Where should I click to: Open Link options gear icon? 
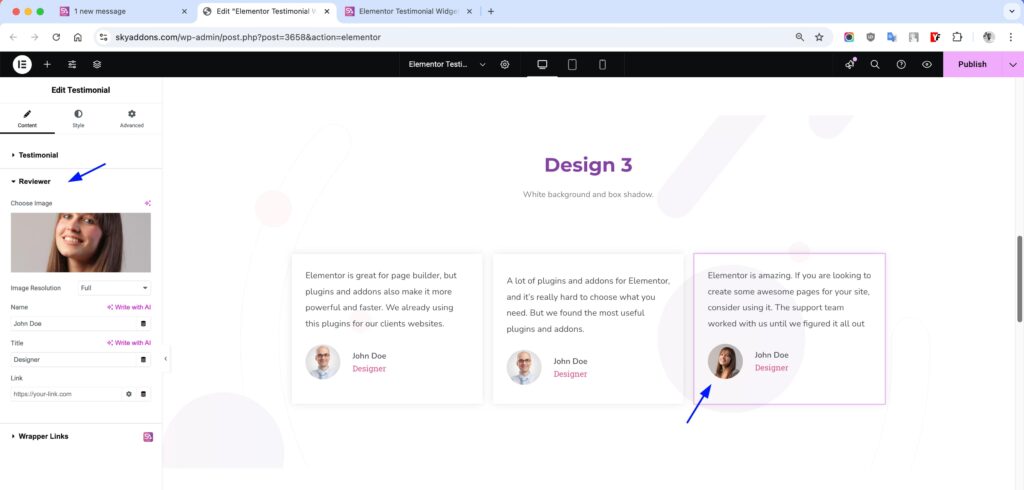coord(129,394)
